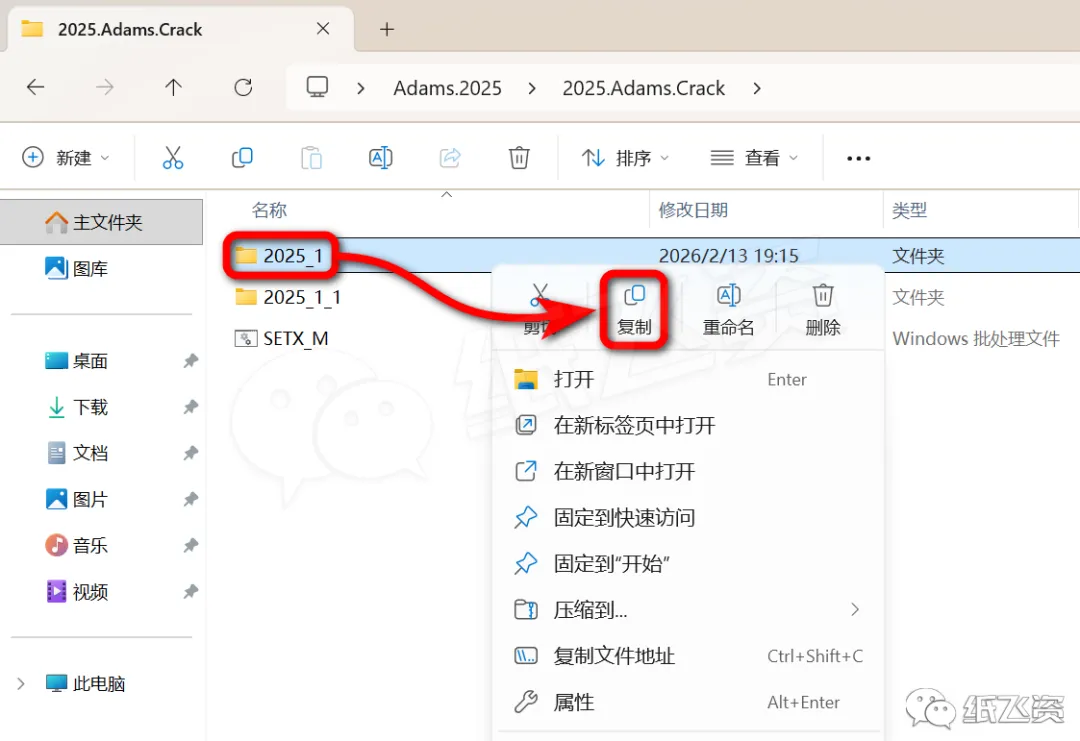Screen dimensions: 1080x741
Task: Choose 固定到快速访问 from context menu
Action: 688,517
